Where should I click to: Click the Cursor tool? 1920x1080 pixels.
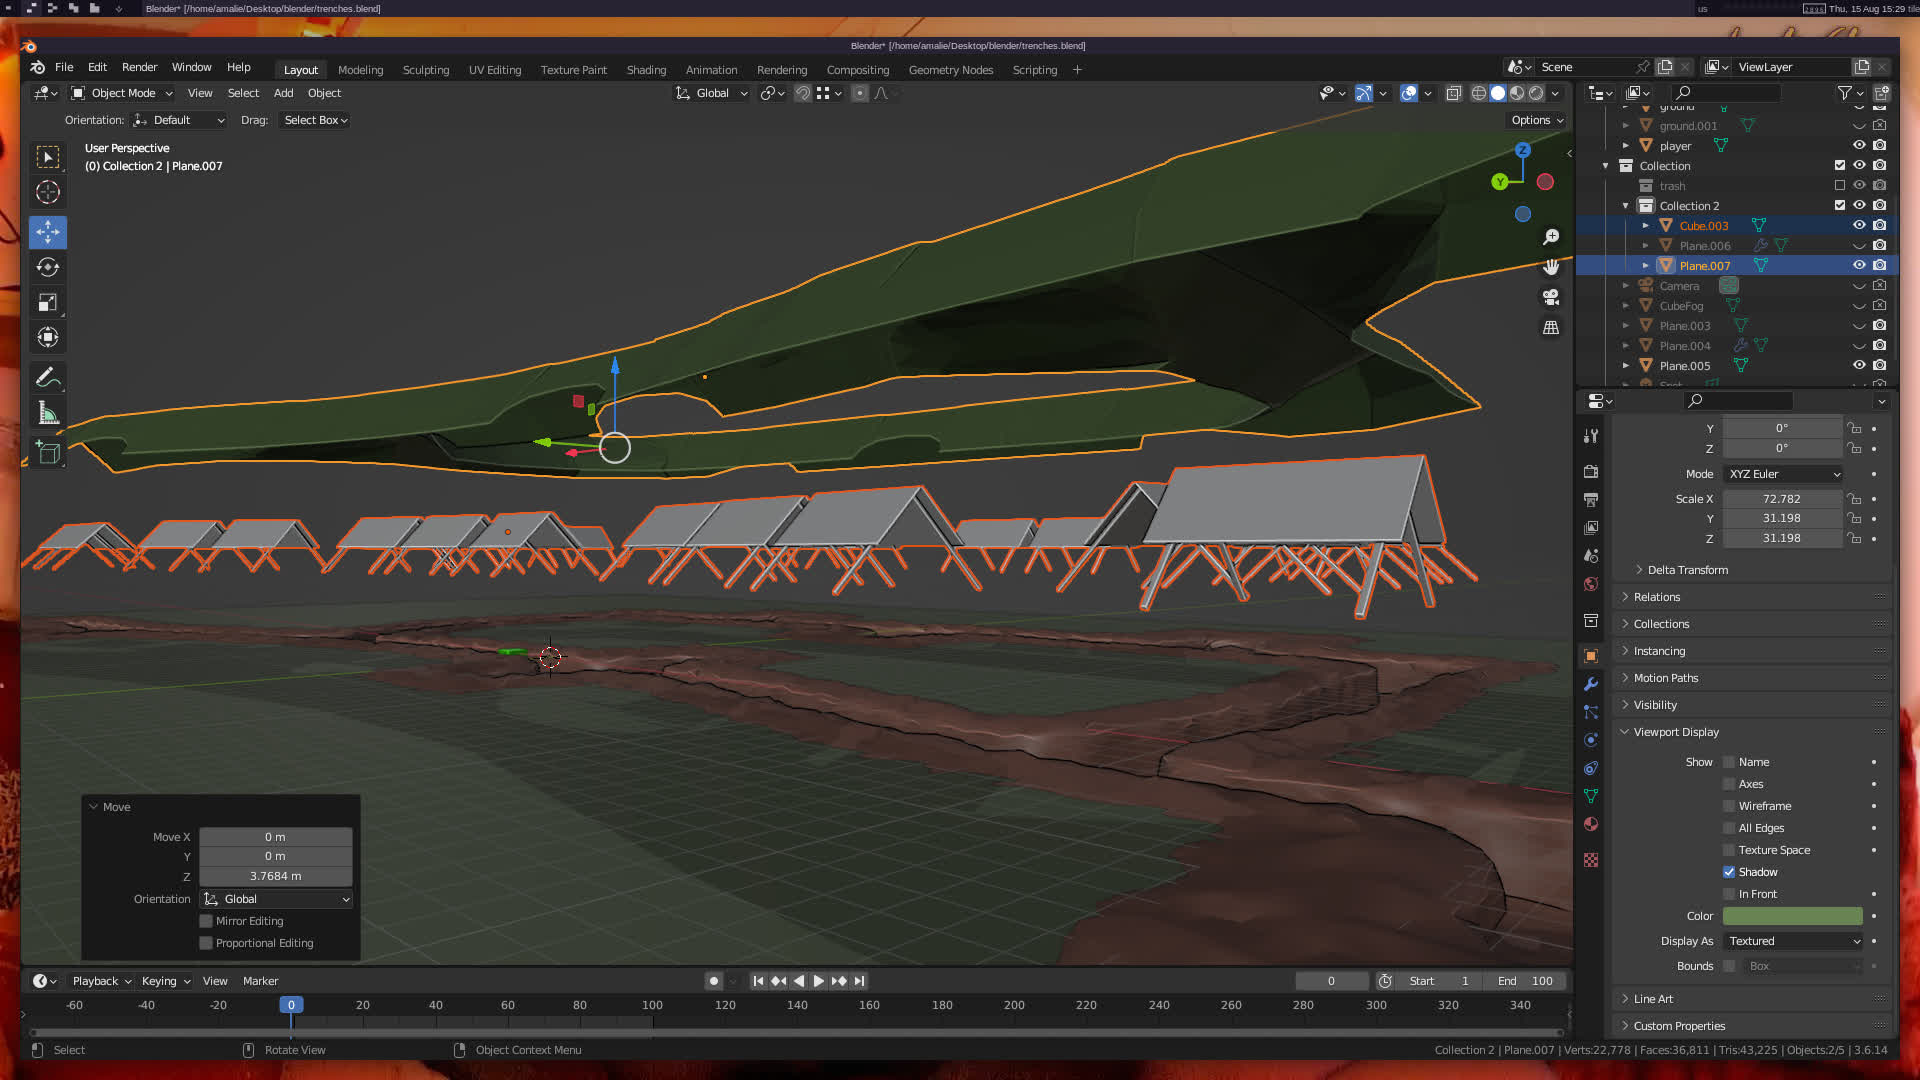pos(47,192)
